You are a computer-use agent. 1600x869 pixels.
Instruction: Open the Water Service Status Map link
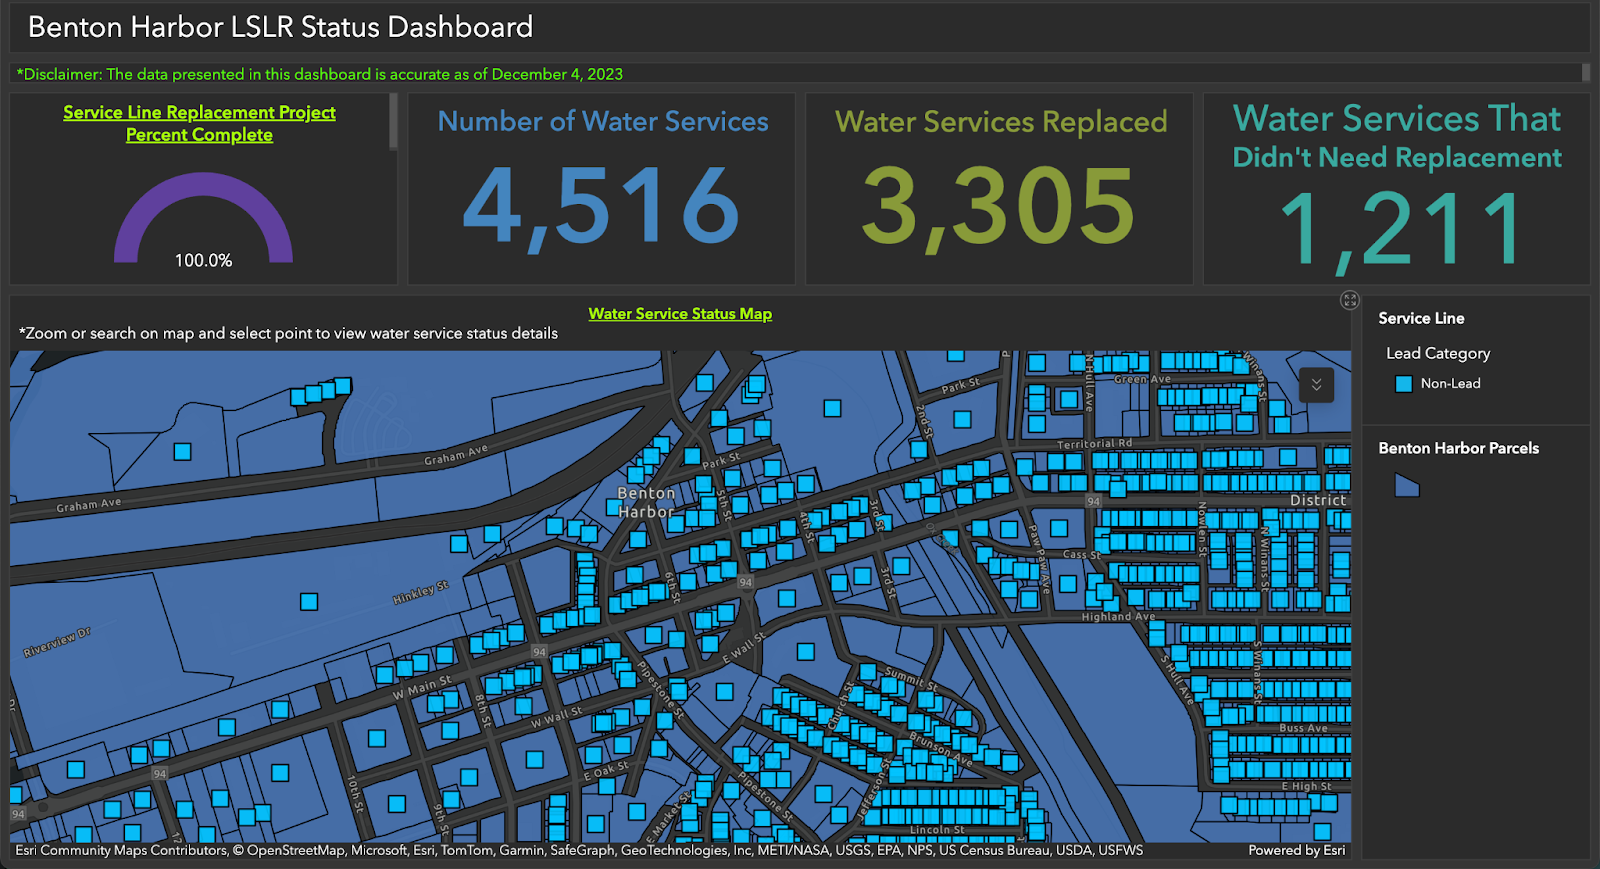[680, 314]
